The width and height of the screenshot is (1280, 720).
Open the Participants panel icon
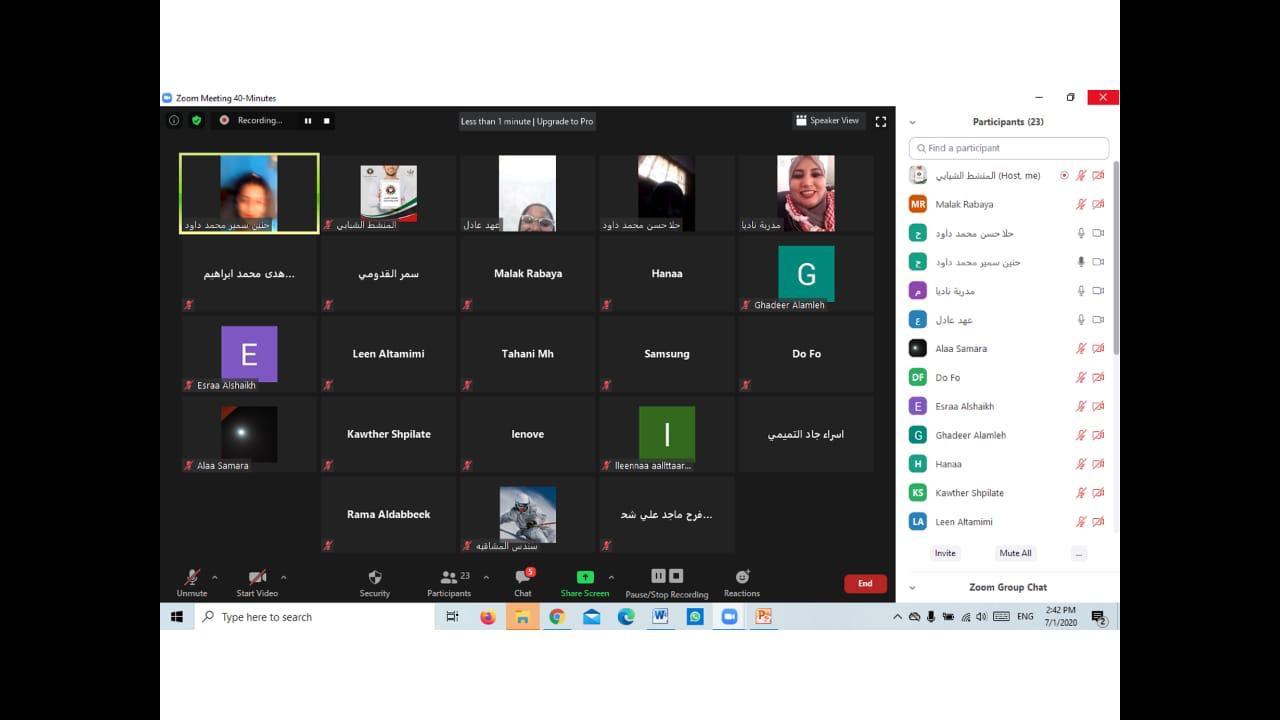coord(449,578)
